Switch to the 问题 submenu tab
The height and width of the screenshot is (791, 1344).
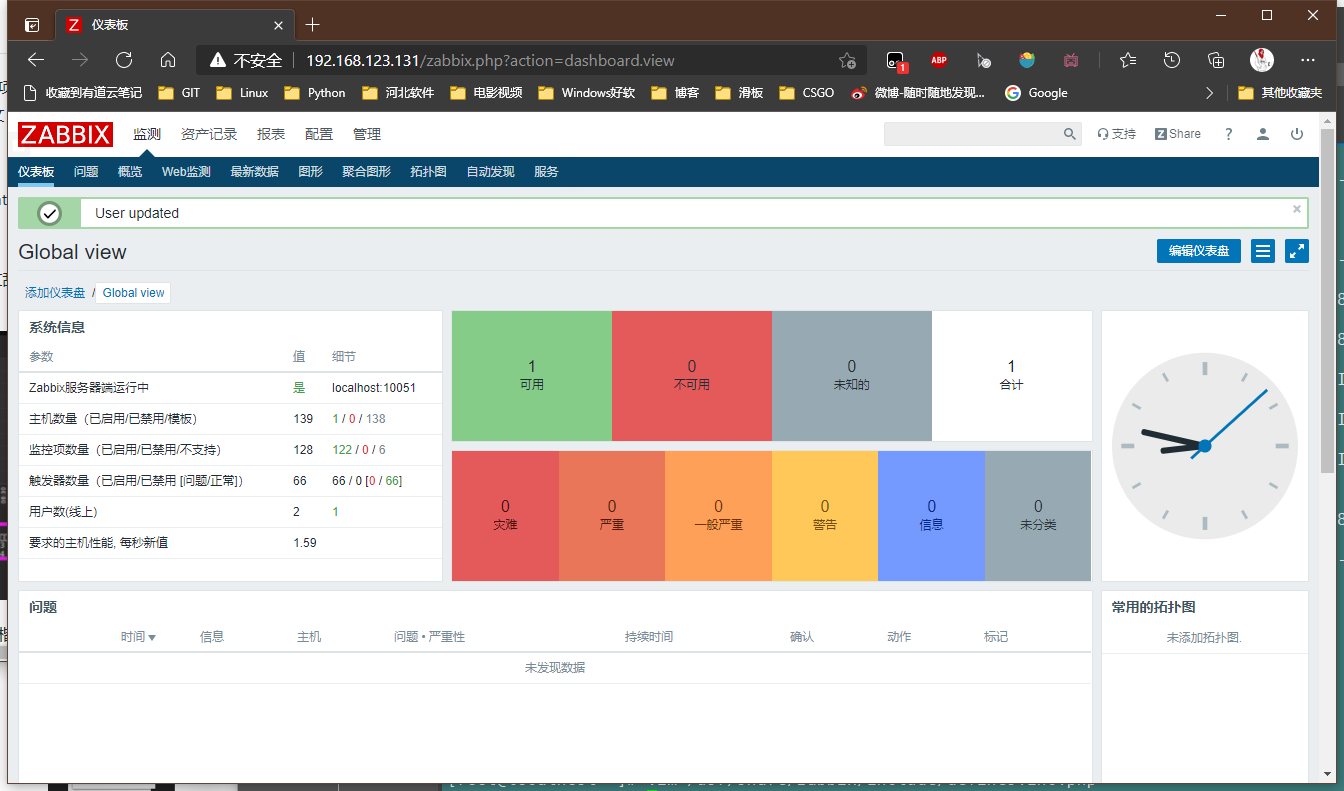coord(86,172)
